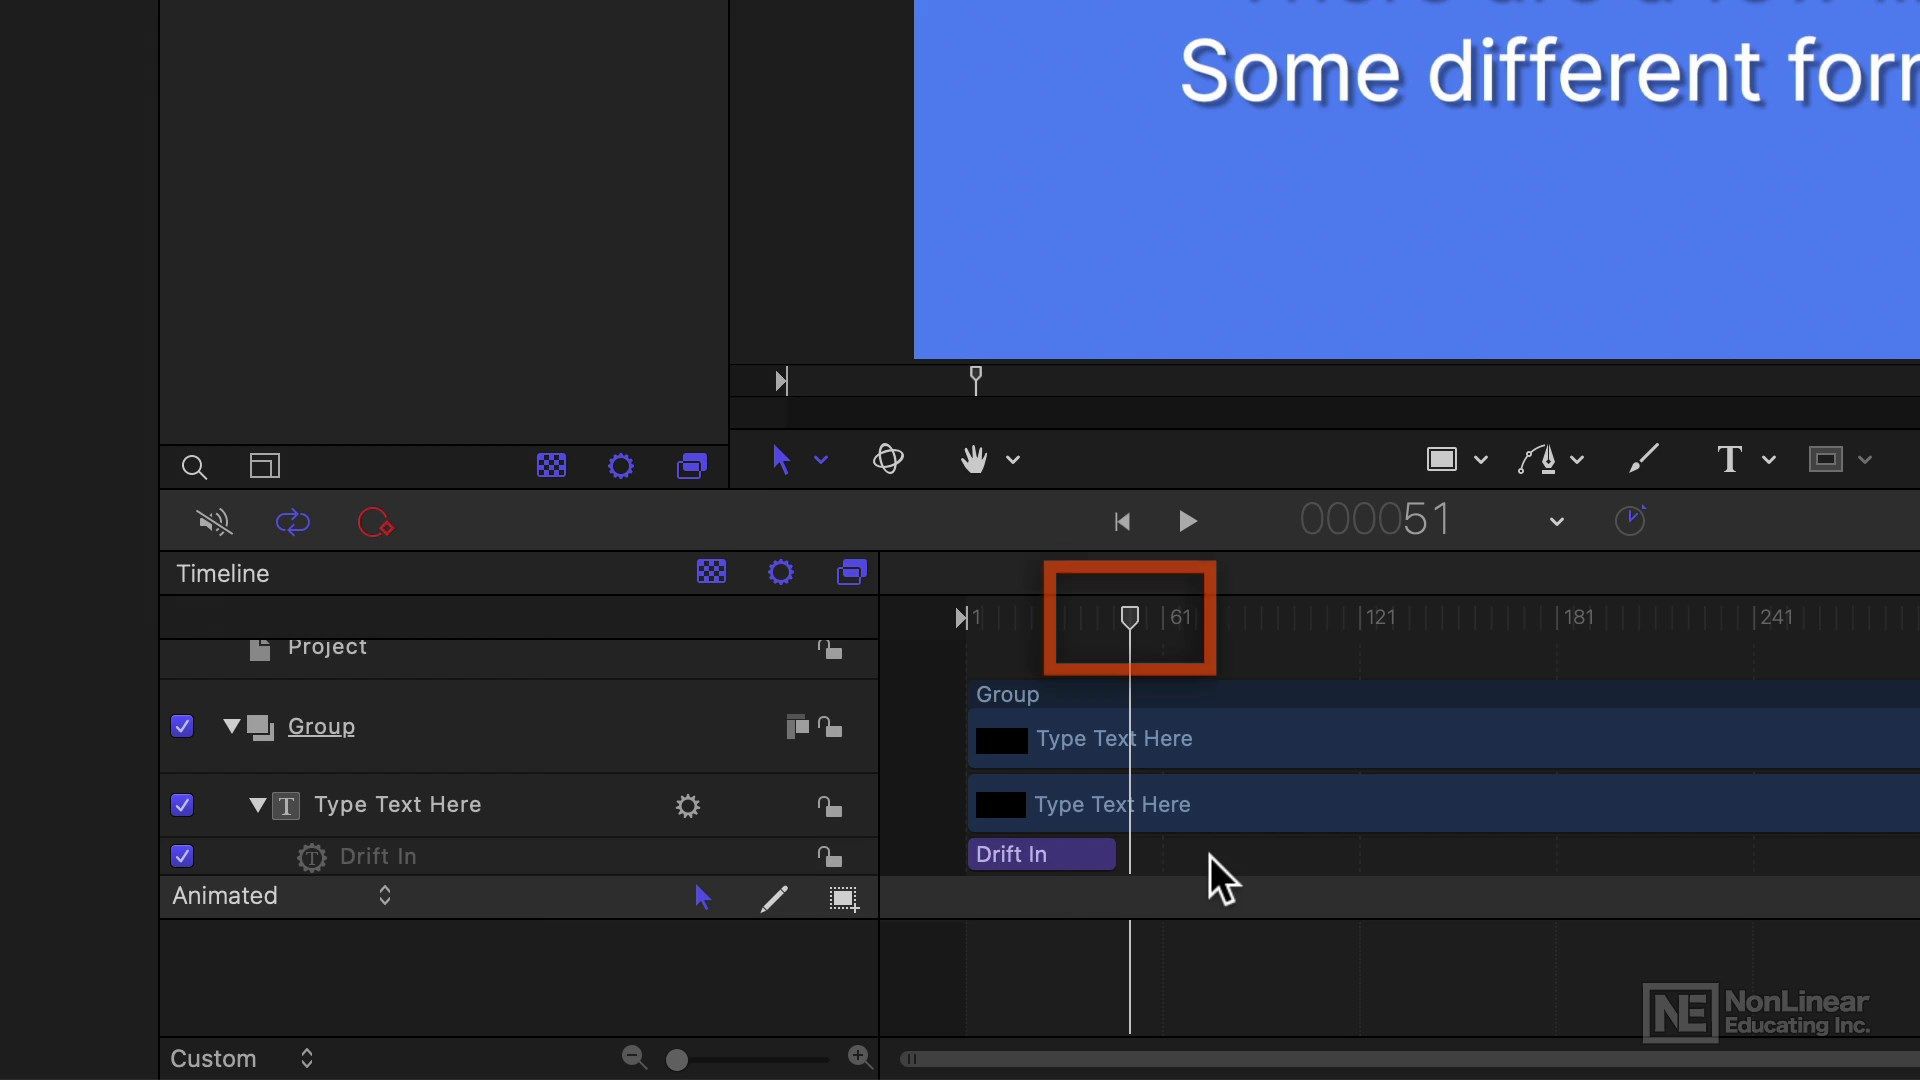
Task: Jump to project start button
Action: (1122, 521)
